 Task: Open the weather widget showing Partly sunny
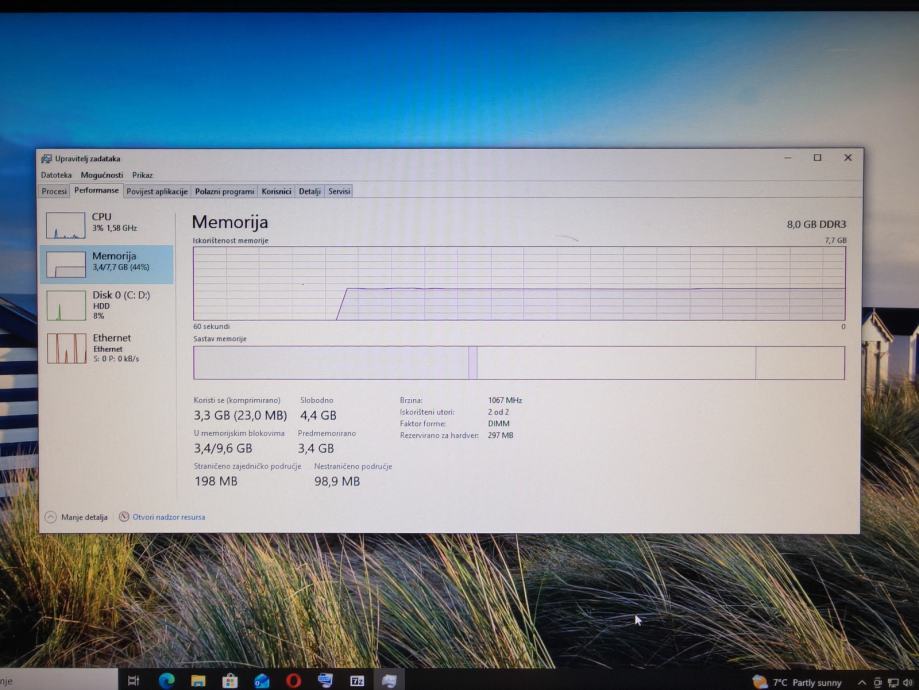797,682
